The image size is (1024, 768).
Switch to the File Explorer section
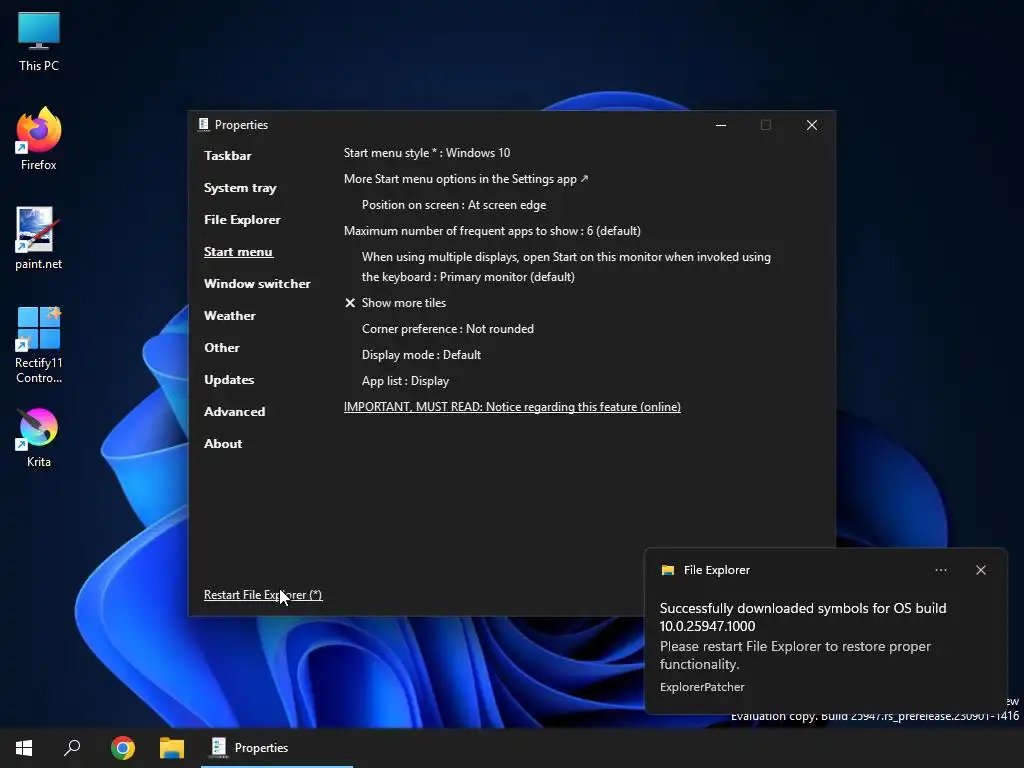[x=242, y=219]
